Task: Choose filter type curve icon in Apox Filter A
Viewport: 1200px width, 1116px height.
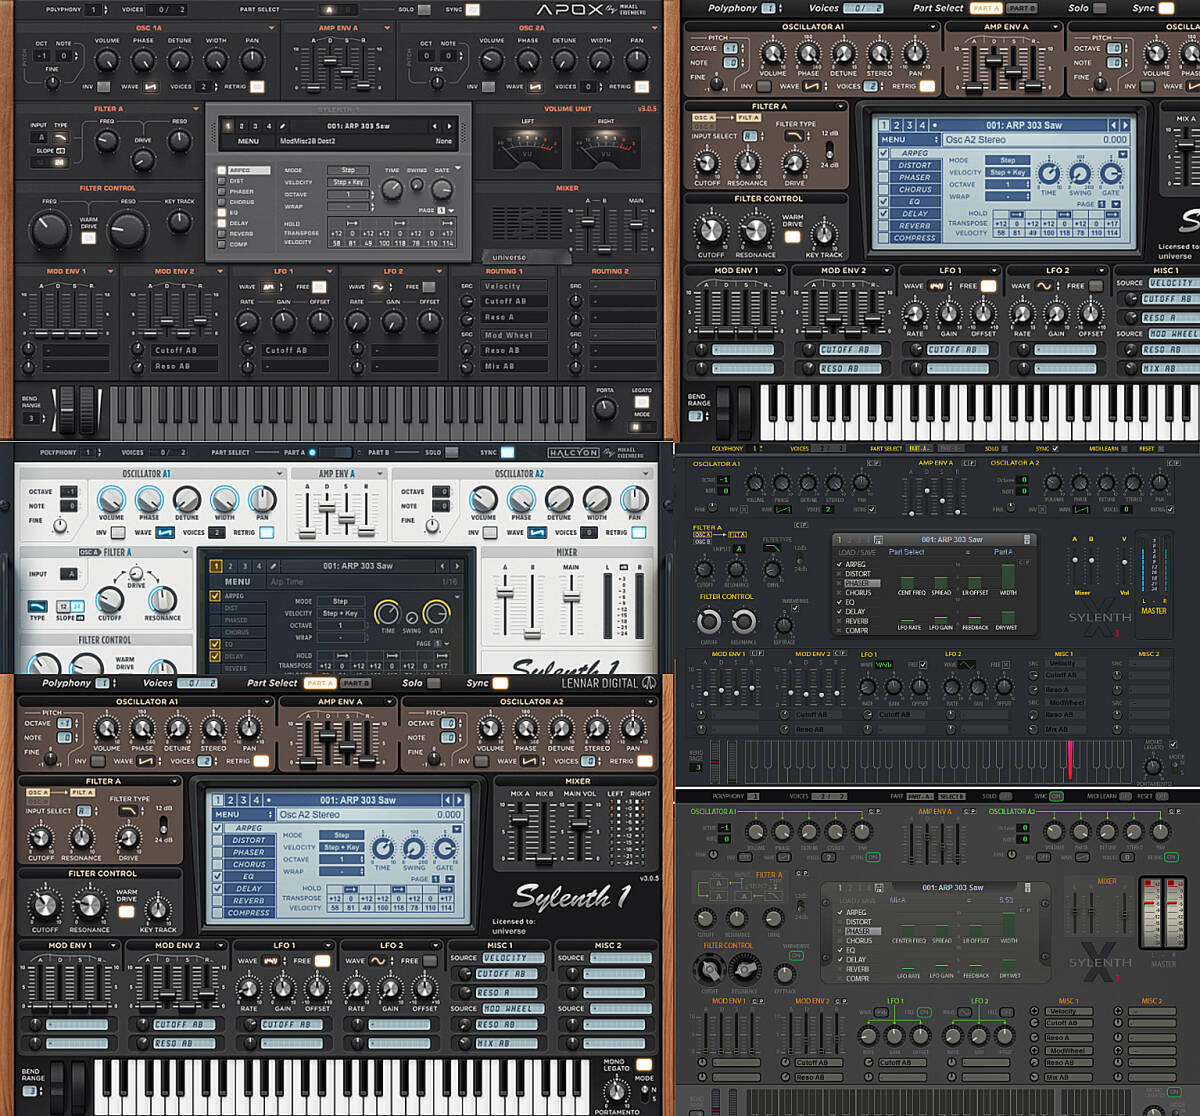Action: click(60, 137)
